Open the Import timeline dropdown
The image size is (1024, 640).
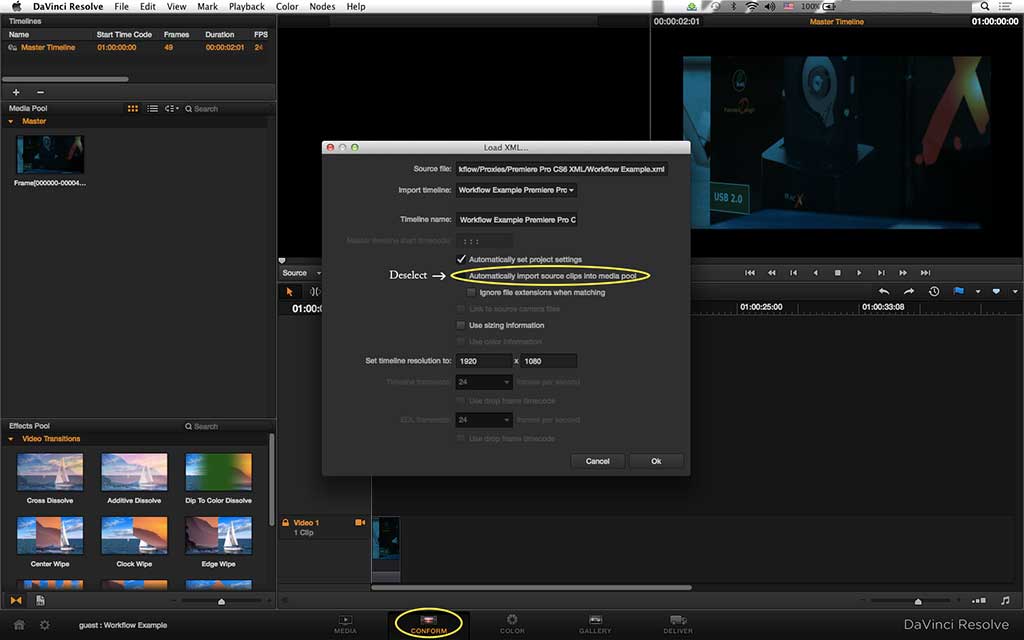point(516,190)
